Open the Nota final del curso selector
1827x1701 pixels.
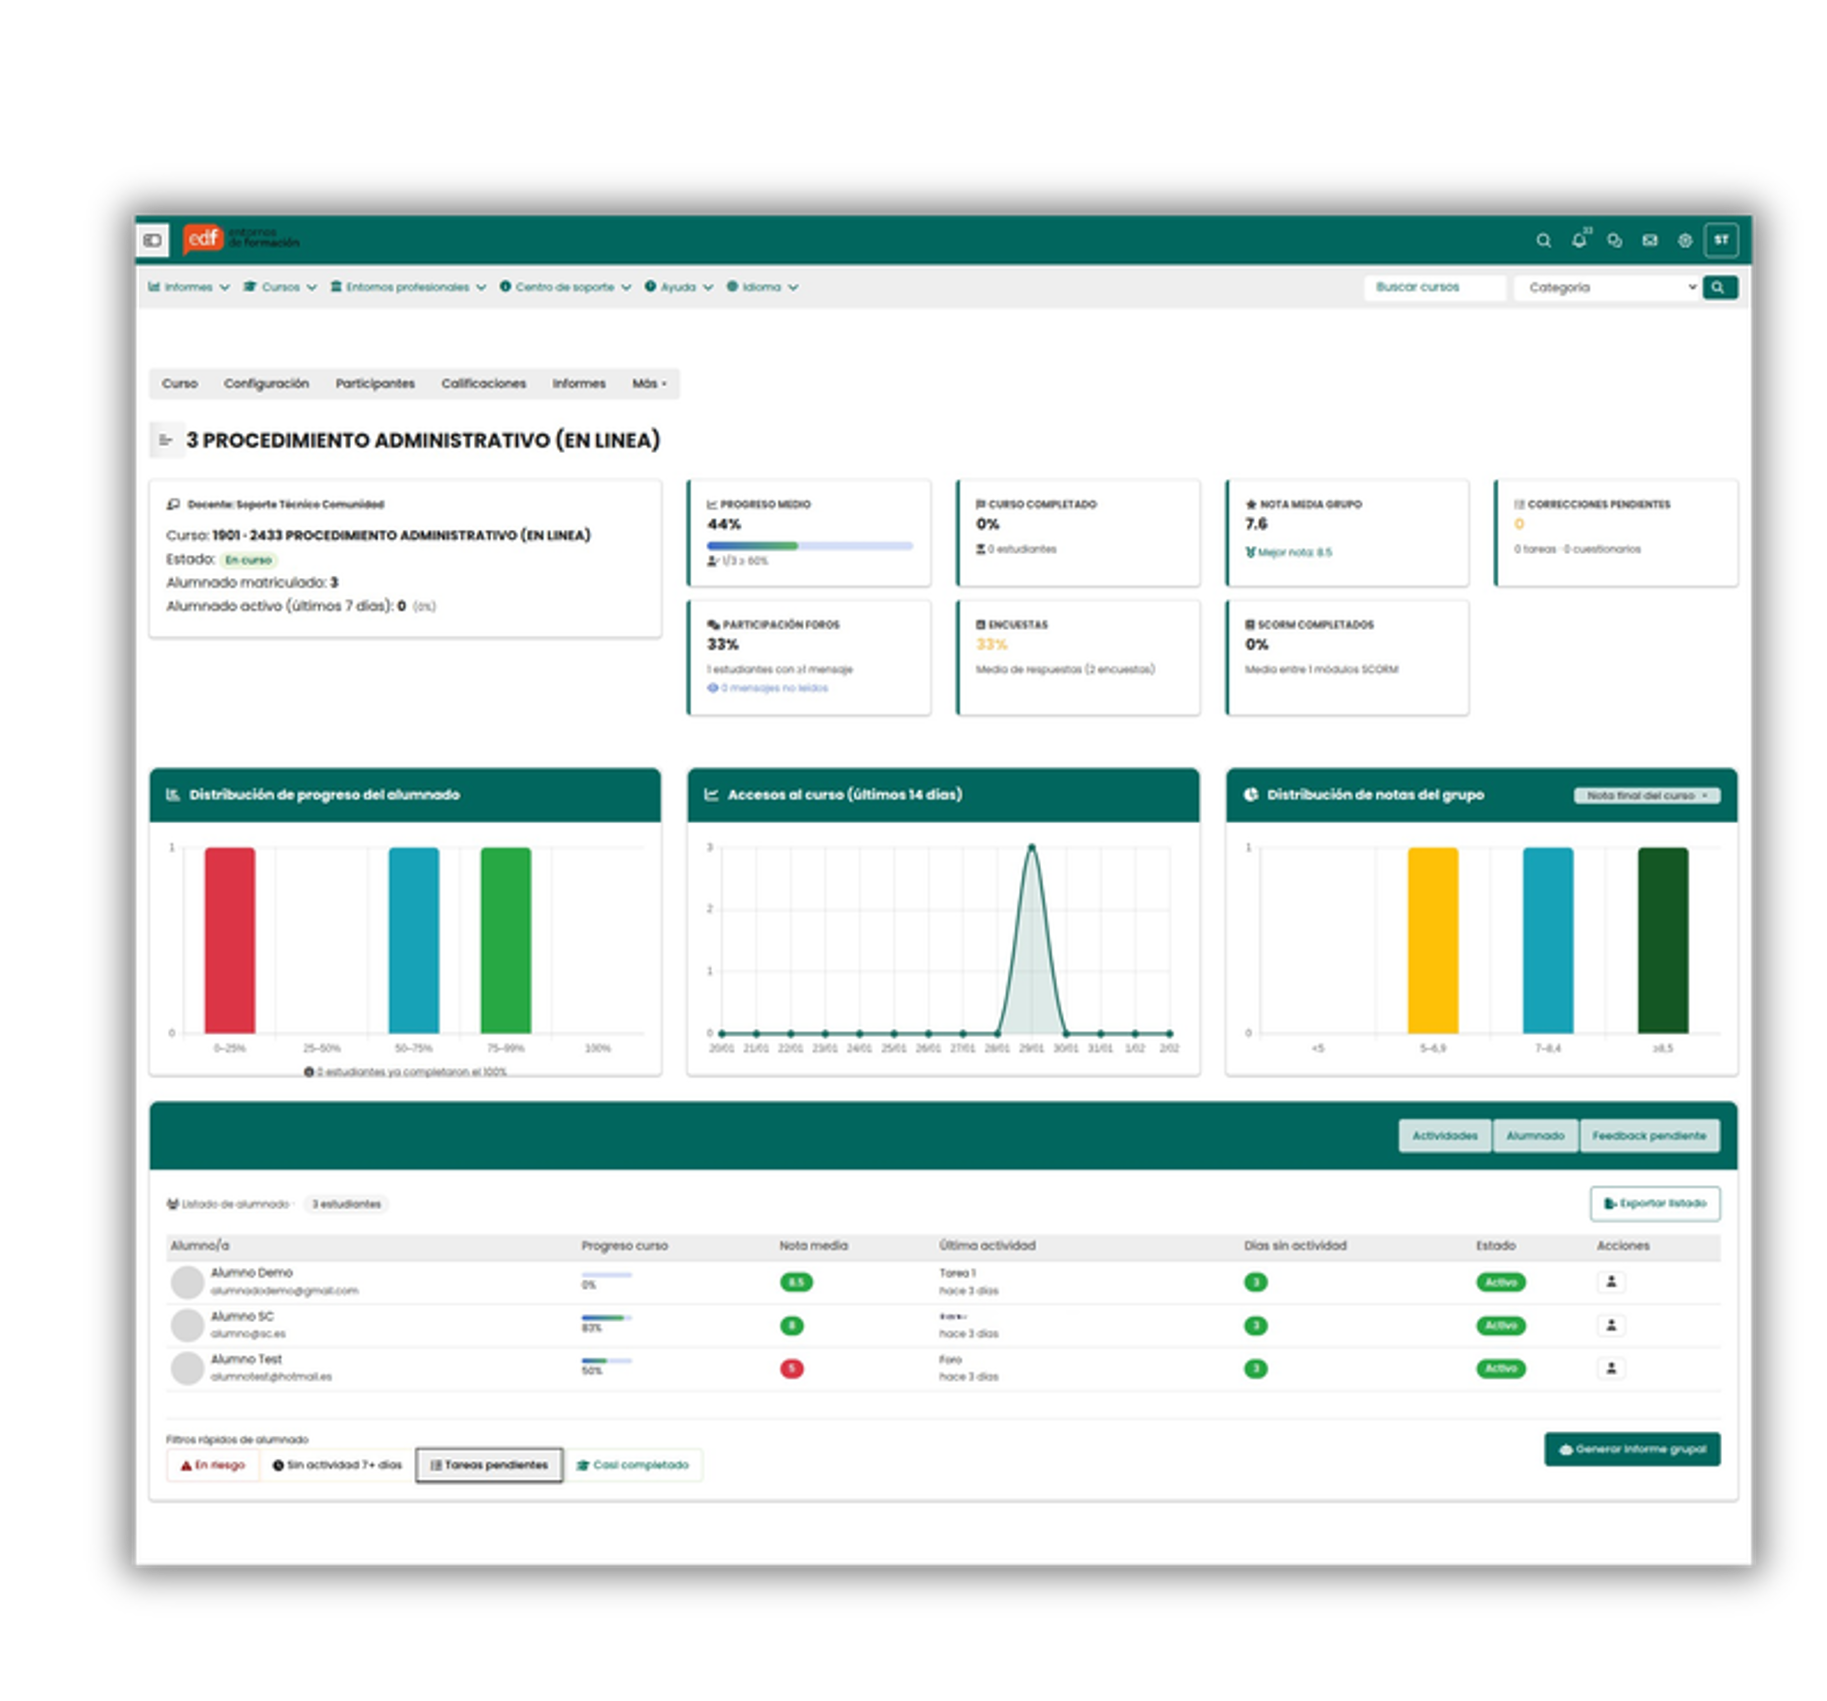coord(1646,796)
